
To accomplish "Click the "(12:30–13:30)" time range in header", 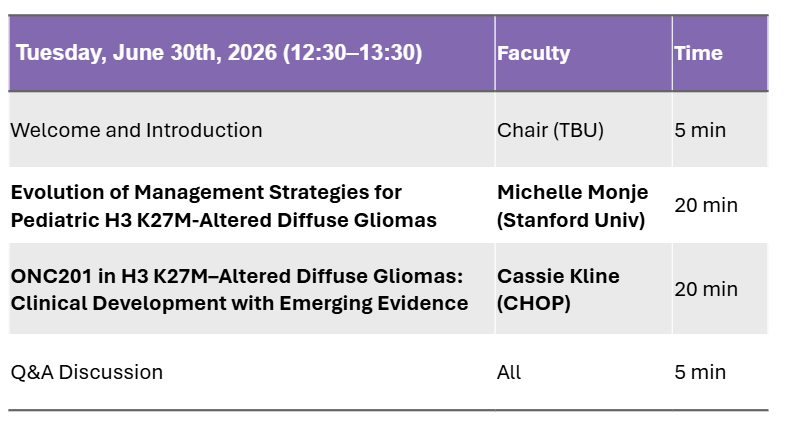I will click(x=352, y=53).
